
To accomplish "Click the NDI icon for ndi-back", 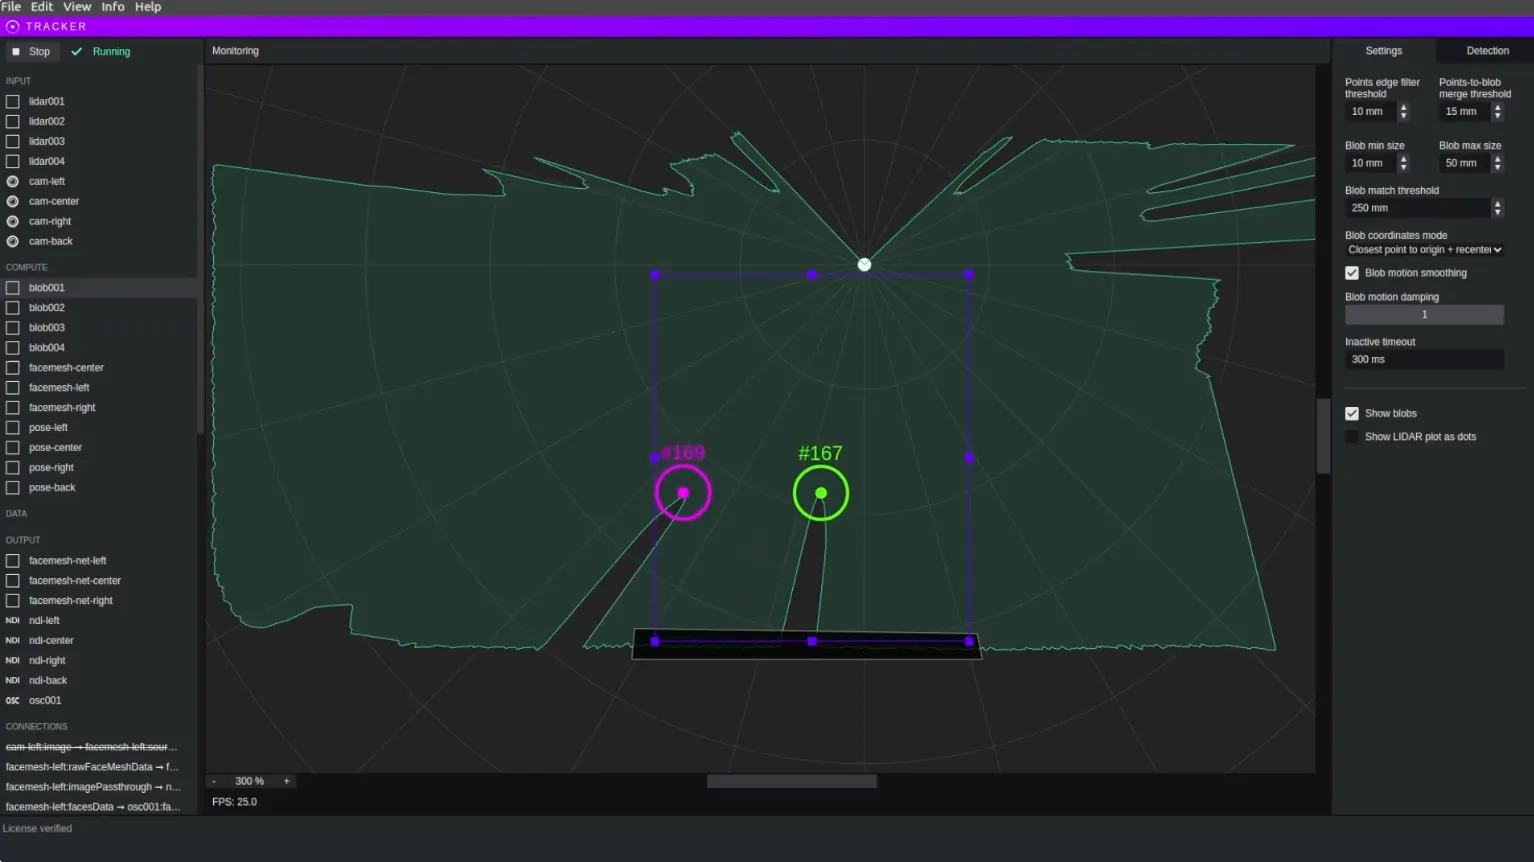I will (x=13, y=680).
